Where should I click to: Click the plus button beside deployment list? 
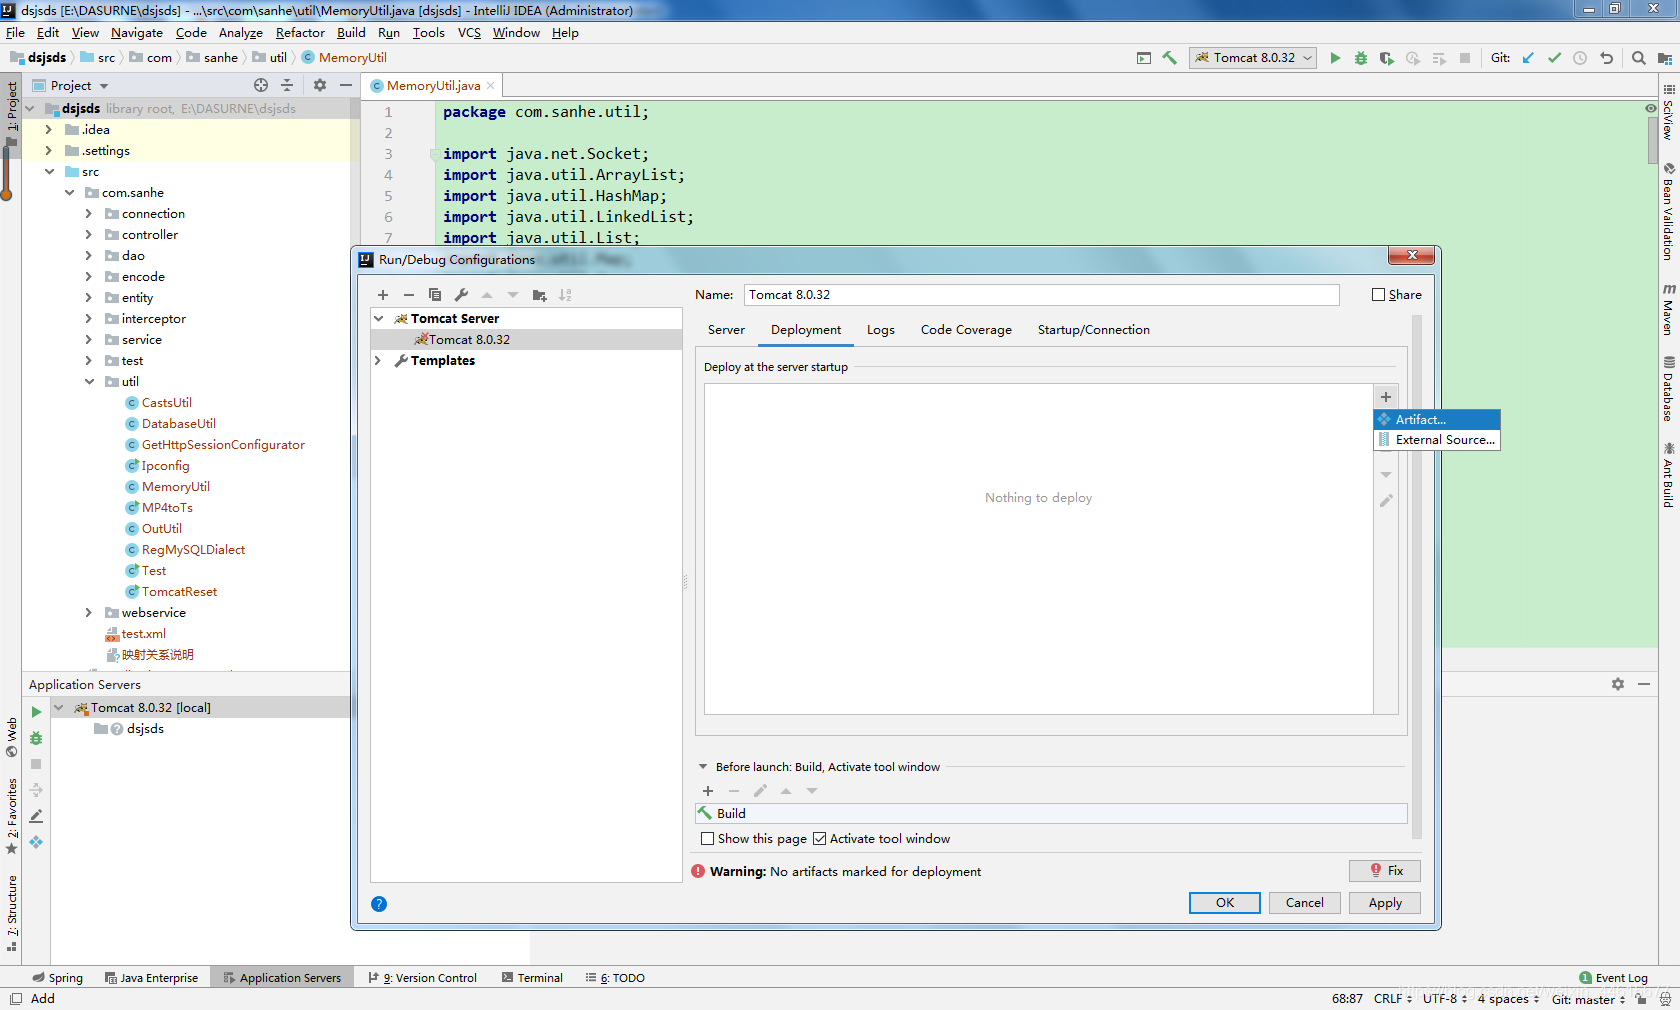click(1386, 397)
